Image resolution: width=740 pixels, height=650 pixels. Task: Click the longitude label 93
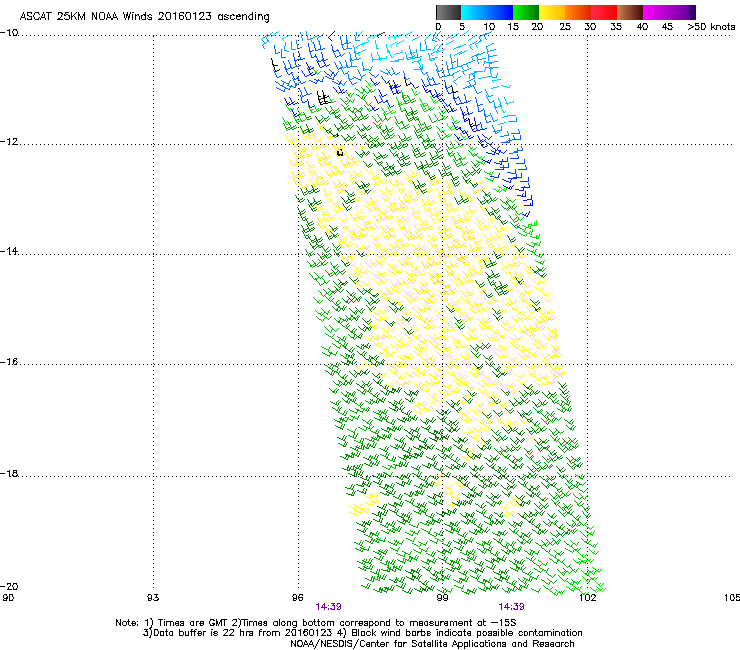[x=153, y=598]
